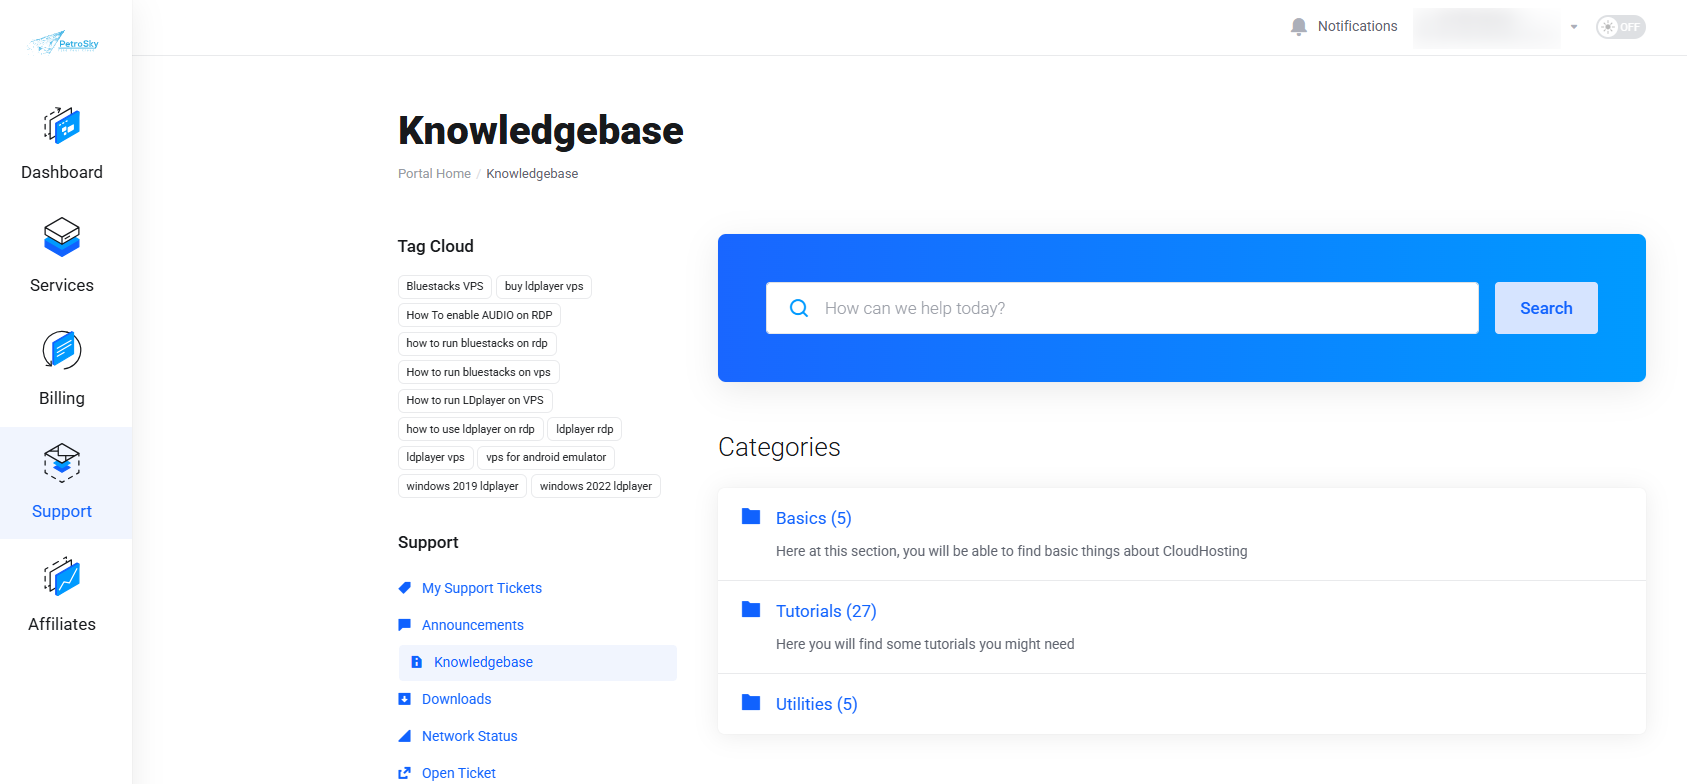Image resolution: width=1687 pixels, height=784 pixels.
Task: Go to Billing label in sidebar
Action: point(62,398)
